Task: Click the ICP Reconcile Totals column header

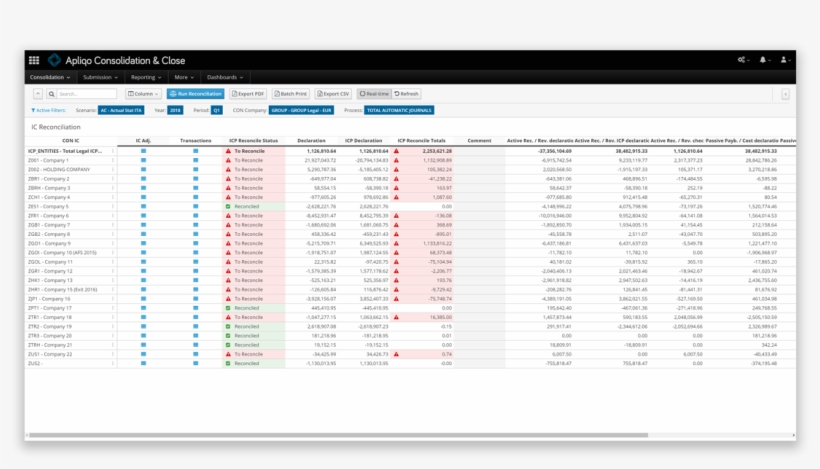Action: [422, 141]
